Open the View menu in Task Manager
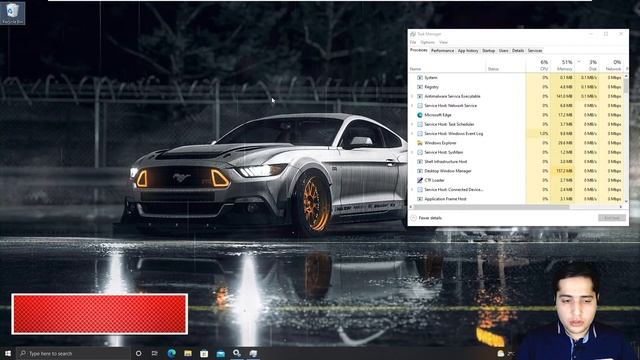The width and height of the screenshot is (640, 360). pos(443,42)
